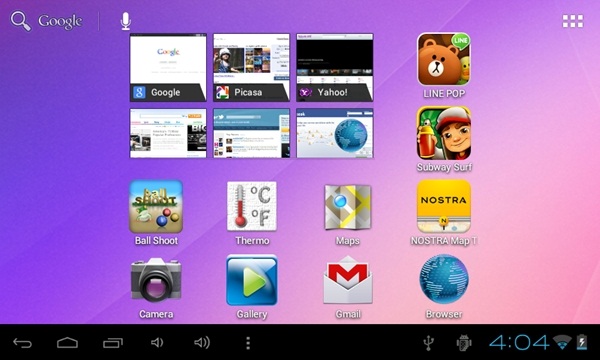Image resolution: width=600 pixels, height=360 pixels.
Task: Open NOSTRA Map app
Action: pos(444,207)
